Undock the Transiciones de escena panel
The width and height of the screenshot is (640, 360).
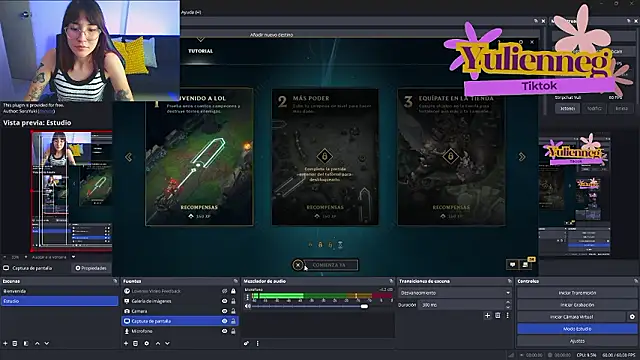pos(509,281)
